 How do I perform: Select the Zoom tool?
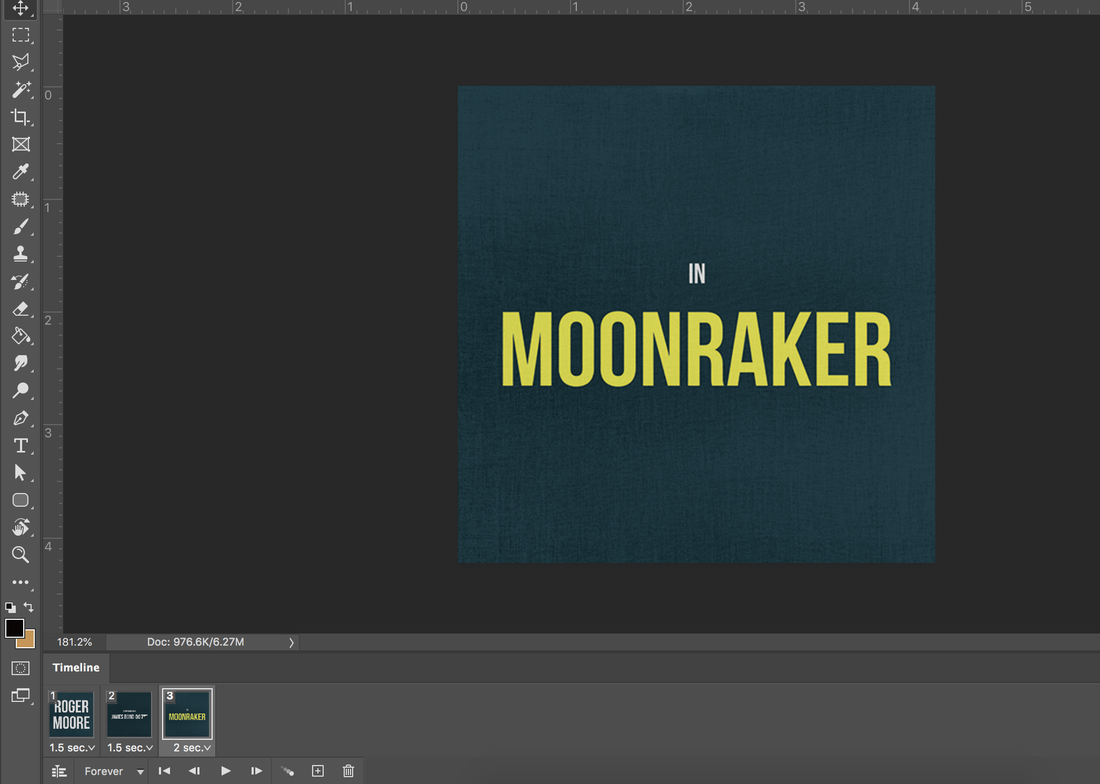pos(20,555)
